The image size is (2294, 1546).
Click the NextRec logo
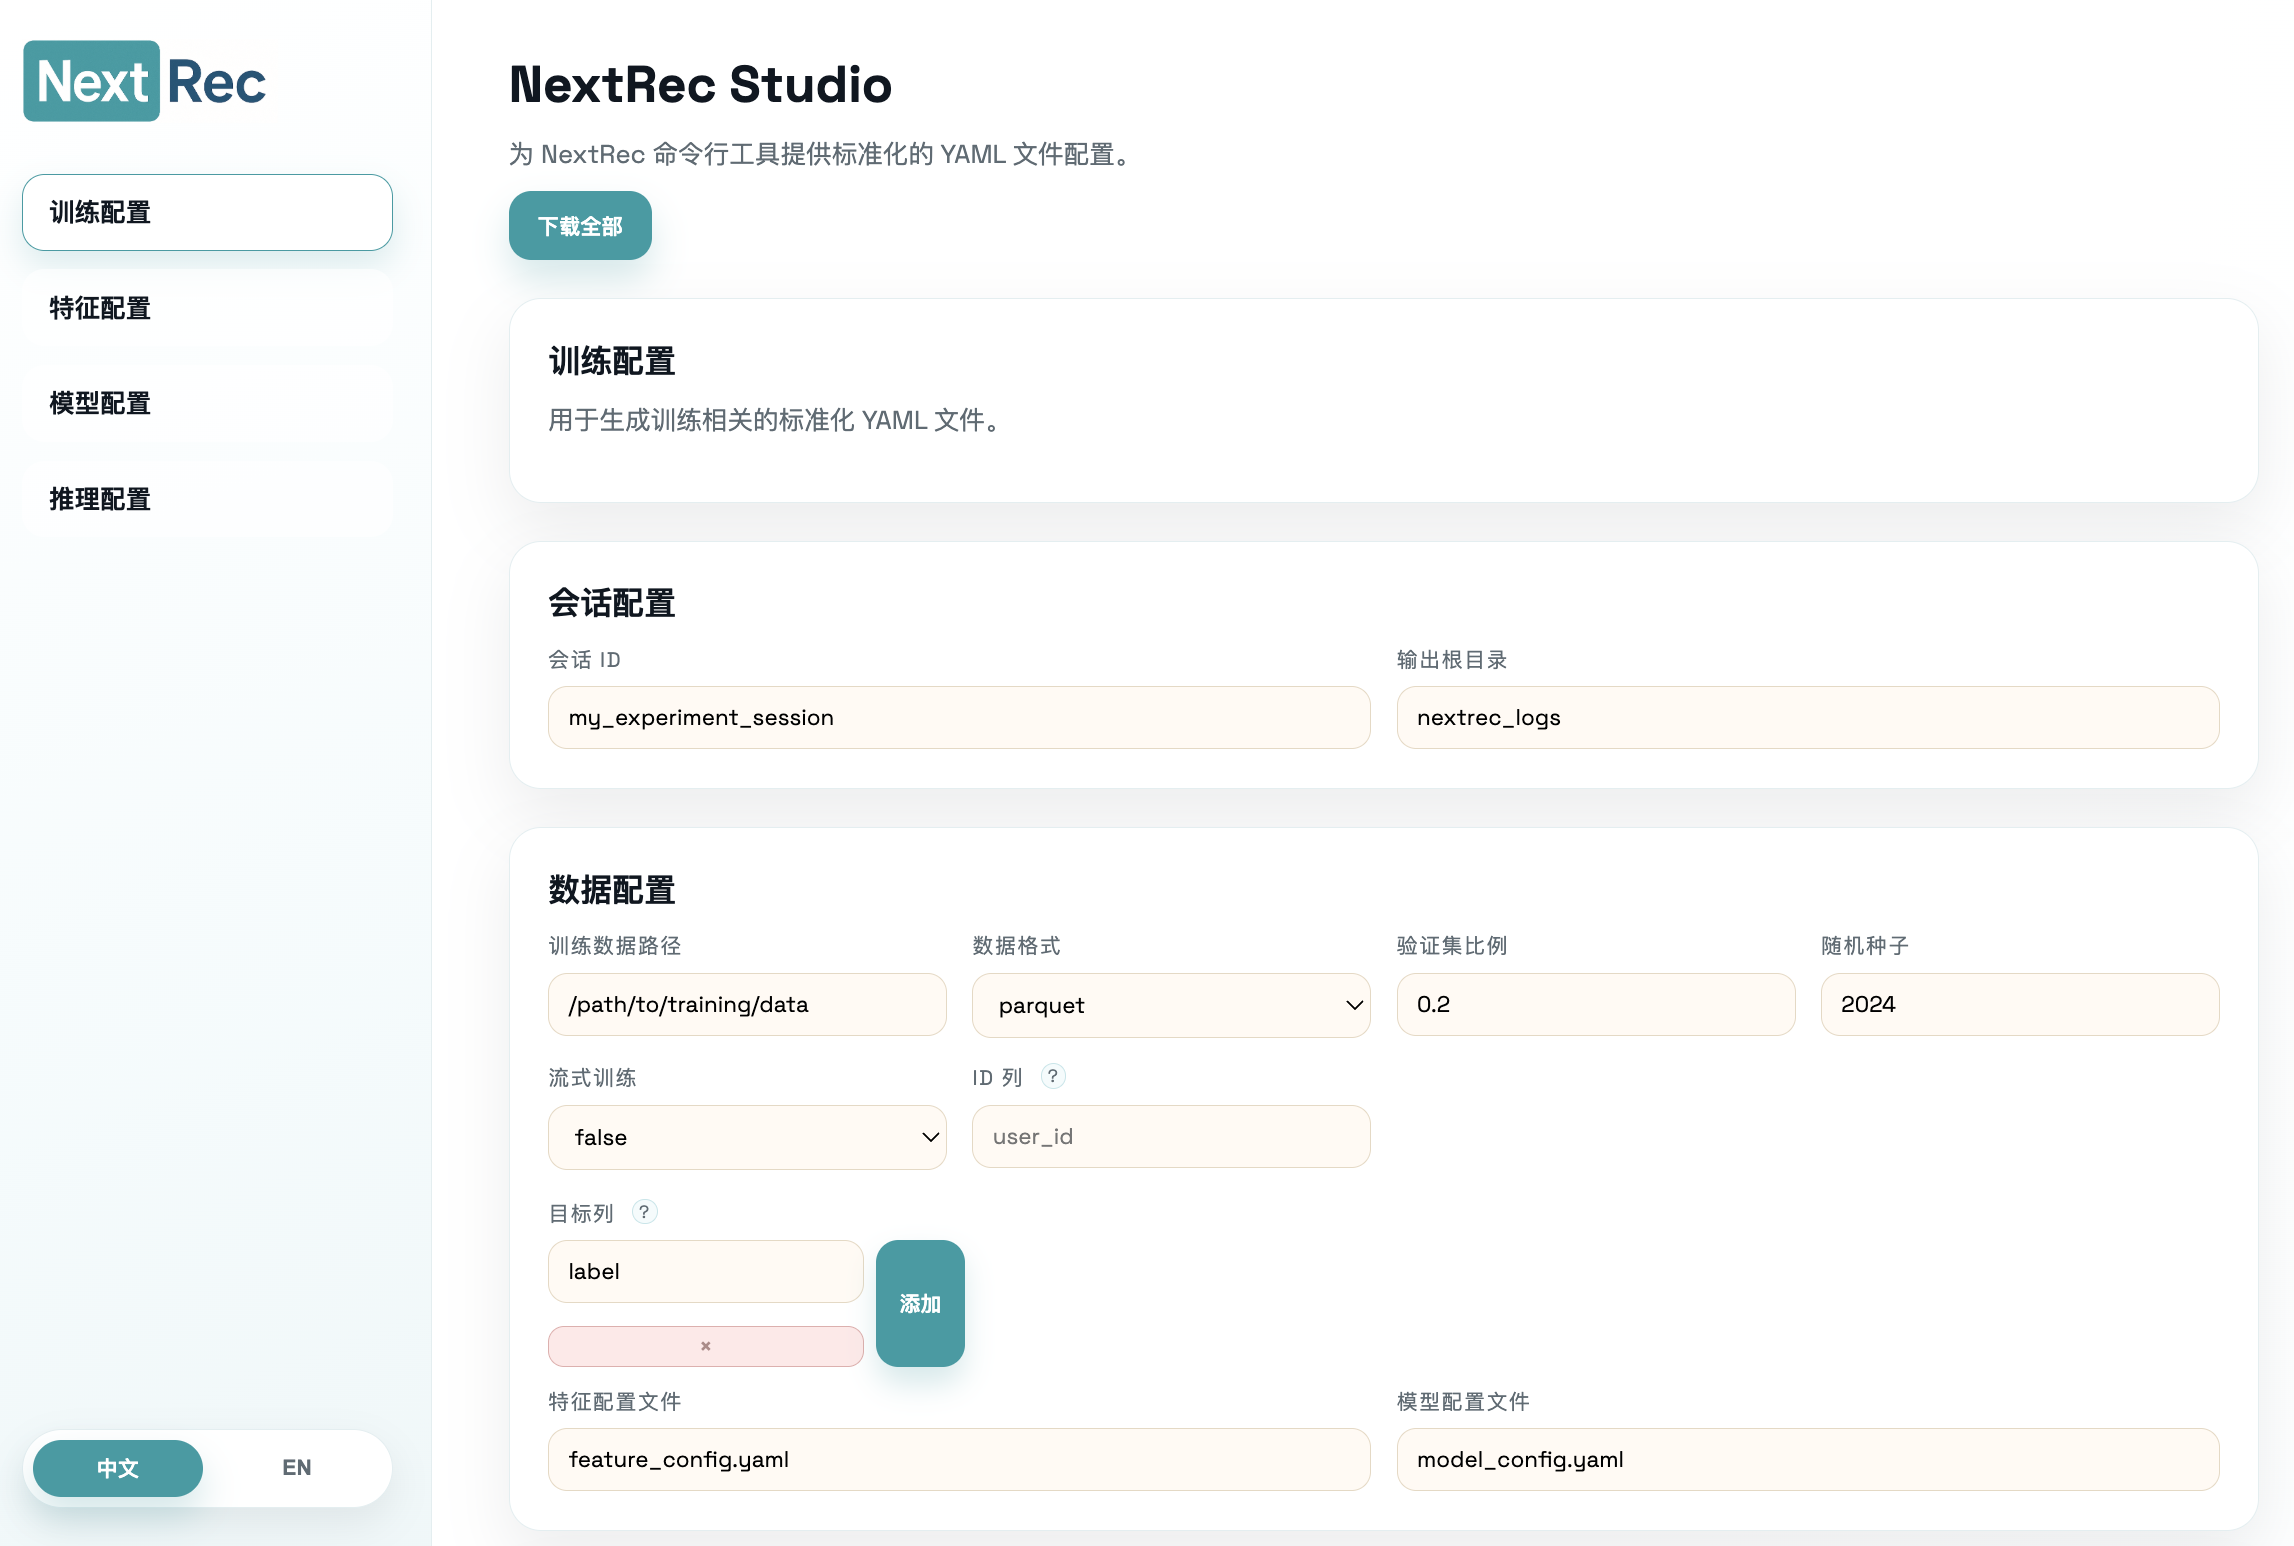(x=146, y=81)
